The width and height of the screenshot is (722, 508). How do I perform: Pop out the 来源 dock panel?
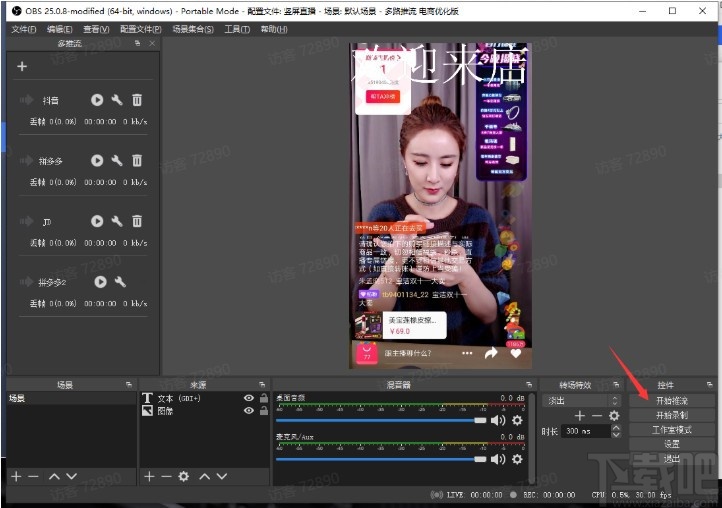tap(262, 385)
